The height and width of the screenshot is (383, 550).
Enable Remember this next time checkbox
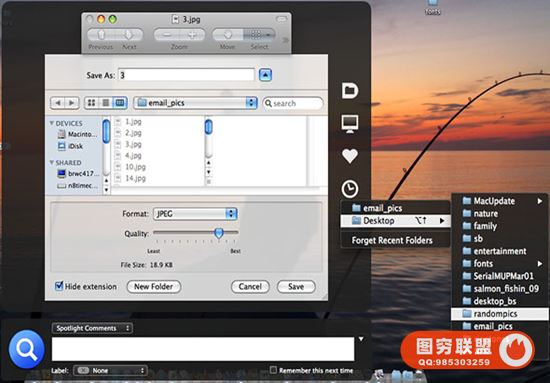(x=273, y=370)
